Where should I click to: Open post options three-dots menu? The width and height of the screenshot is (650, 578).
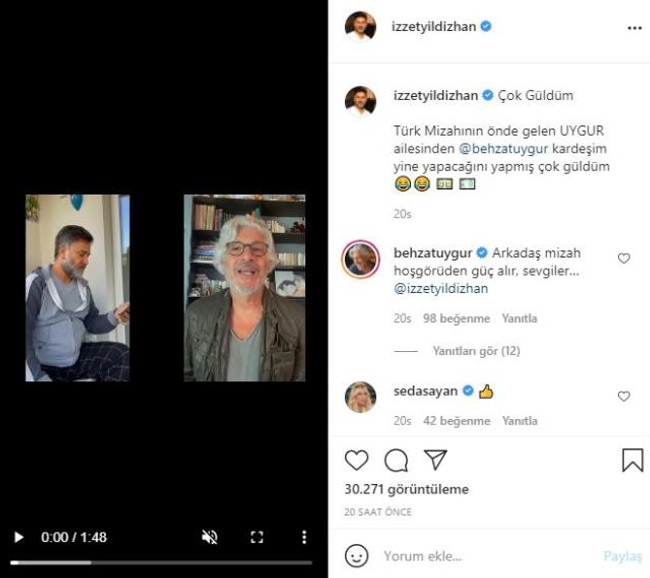pyautogui.click(x=634, y=28)
